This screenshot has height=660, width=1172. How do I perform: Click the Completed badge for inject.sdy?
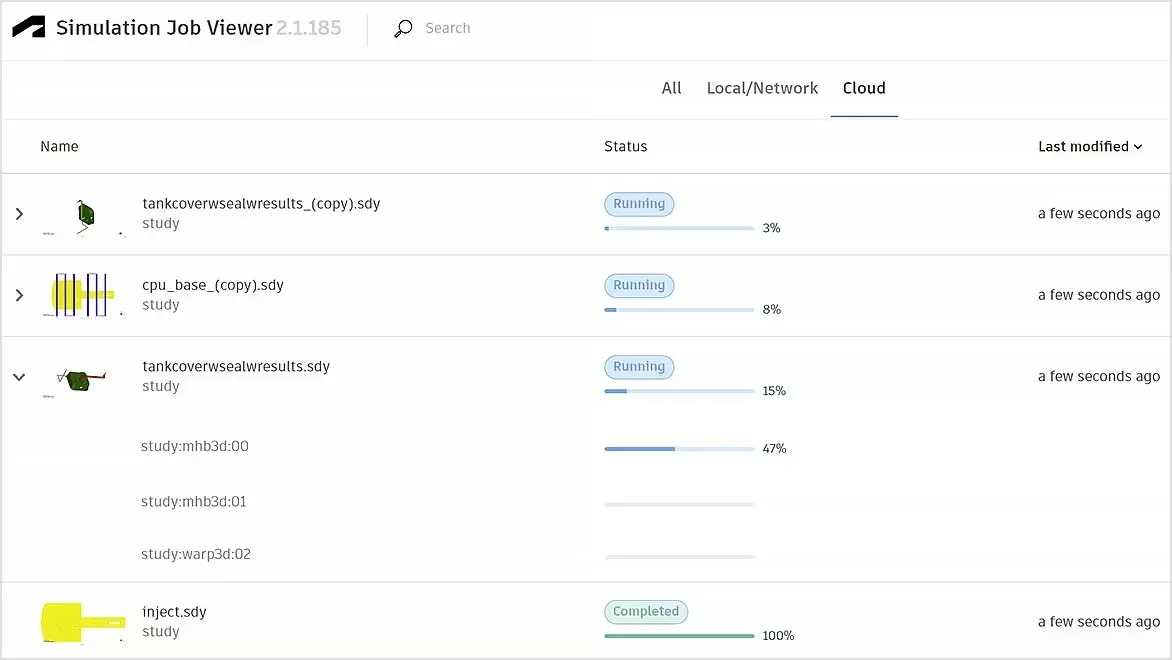coord(645,611)
